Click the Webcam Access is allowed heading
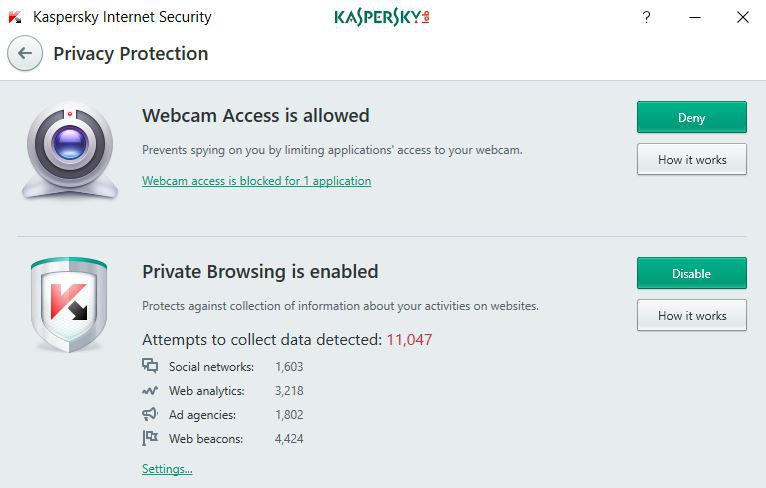Image resolution: width=766 pixels, height=488 pixels. click(x=256, y=115)
